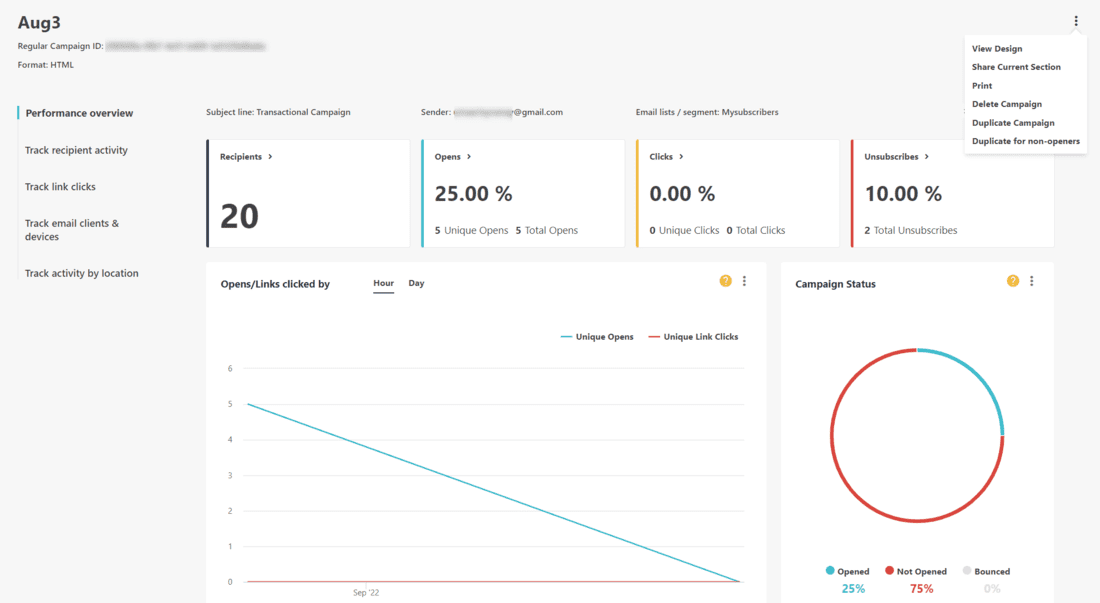Toggle the Opened legend in donut chart
1100x603 pixels.
(x=847, y=571)
